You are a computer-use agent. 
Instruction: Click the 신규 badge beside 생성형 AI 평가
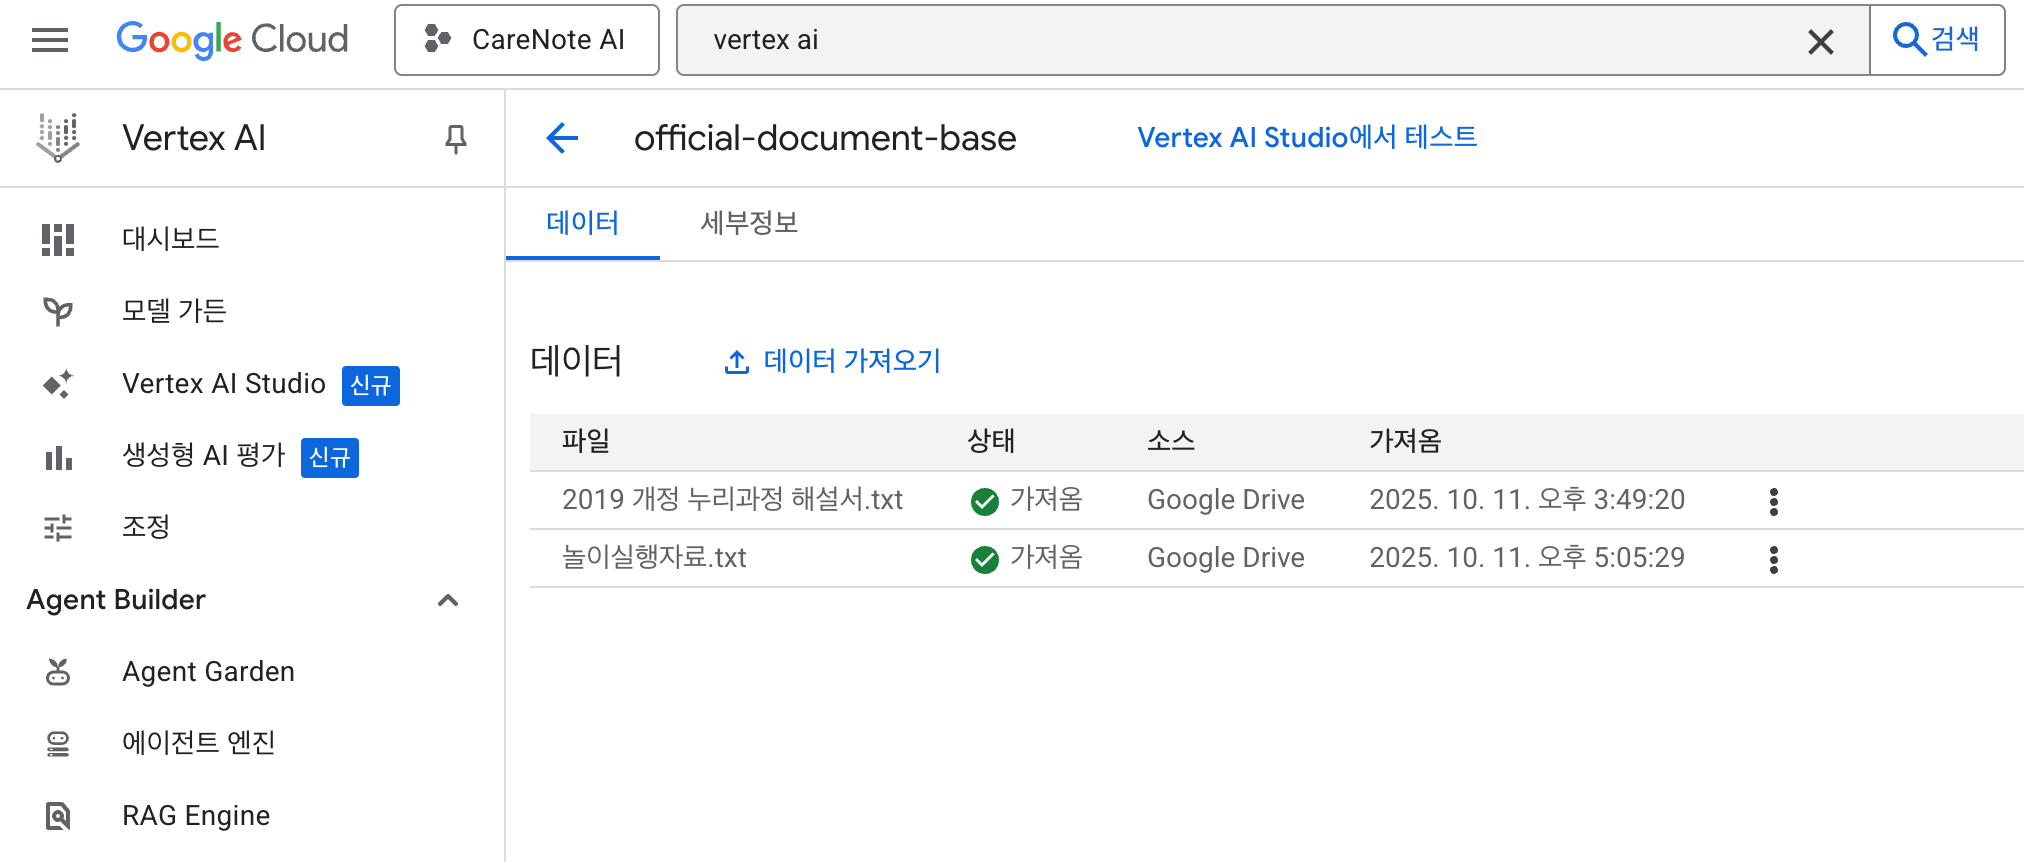click(x=330, y=458)
